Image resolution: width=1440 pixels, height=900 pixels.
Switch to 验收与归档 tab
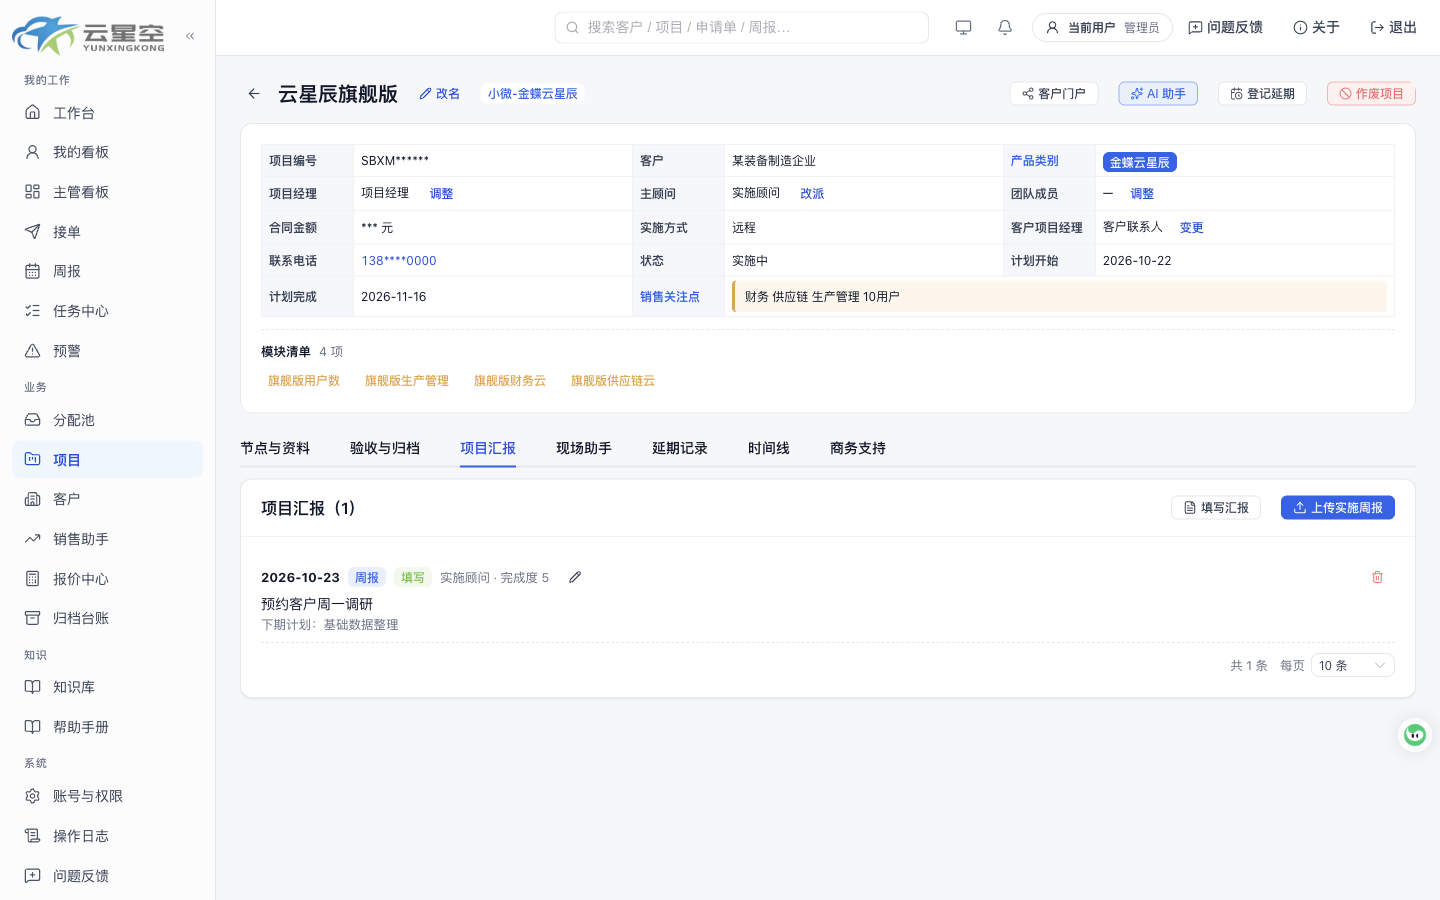[385, 448]
